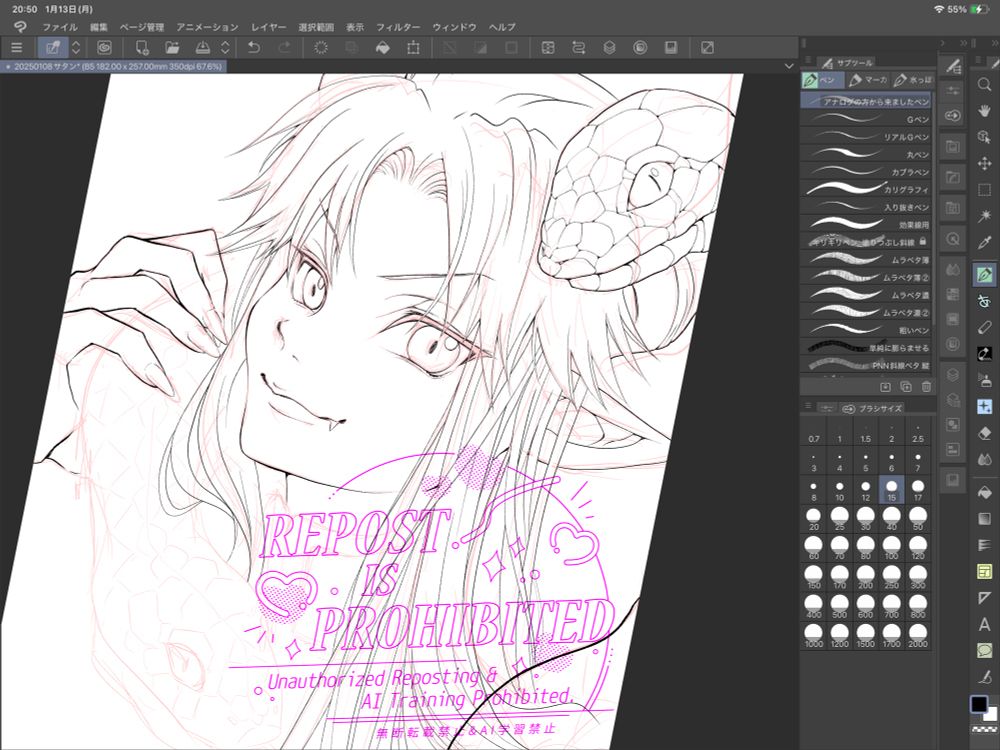Choose brush size 20
The height and width of the screenshot is (750, 1000).
click(814, 519)
